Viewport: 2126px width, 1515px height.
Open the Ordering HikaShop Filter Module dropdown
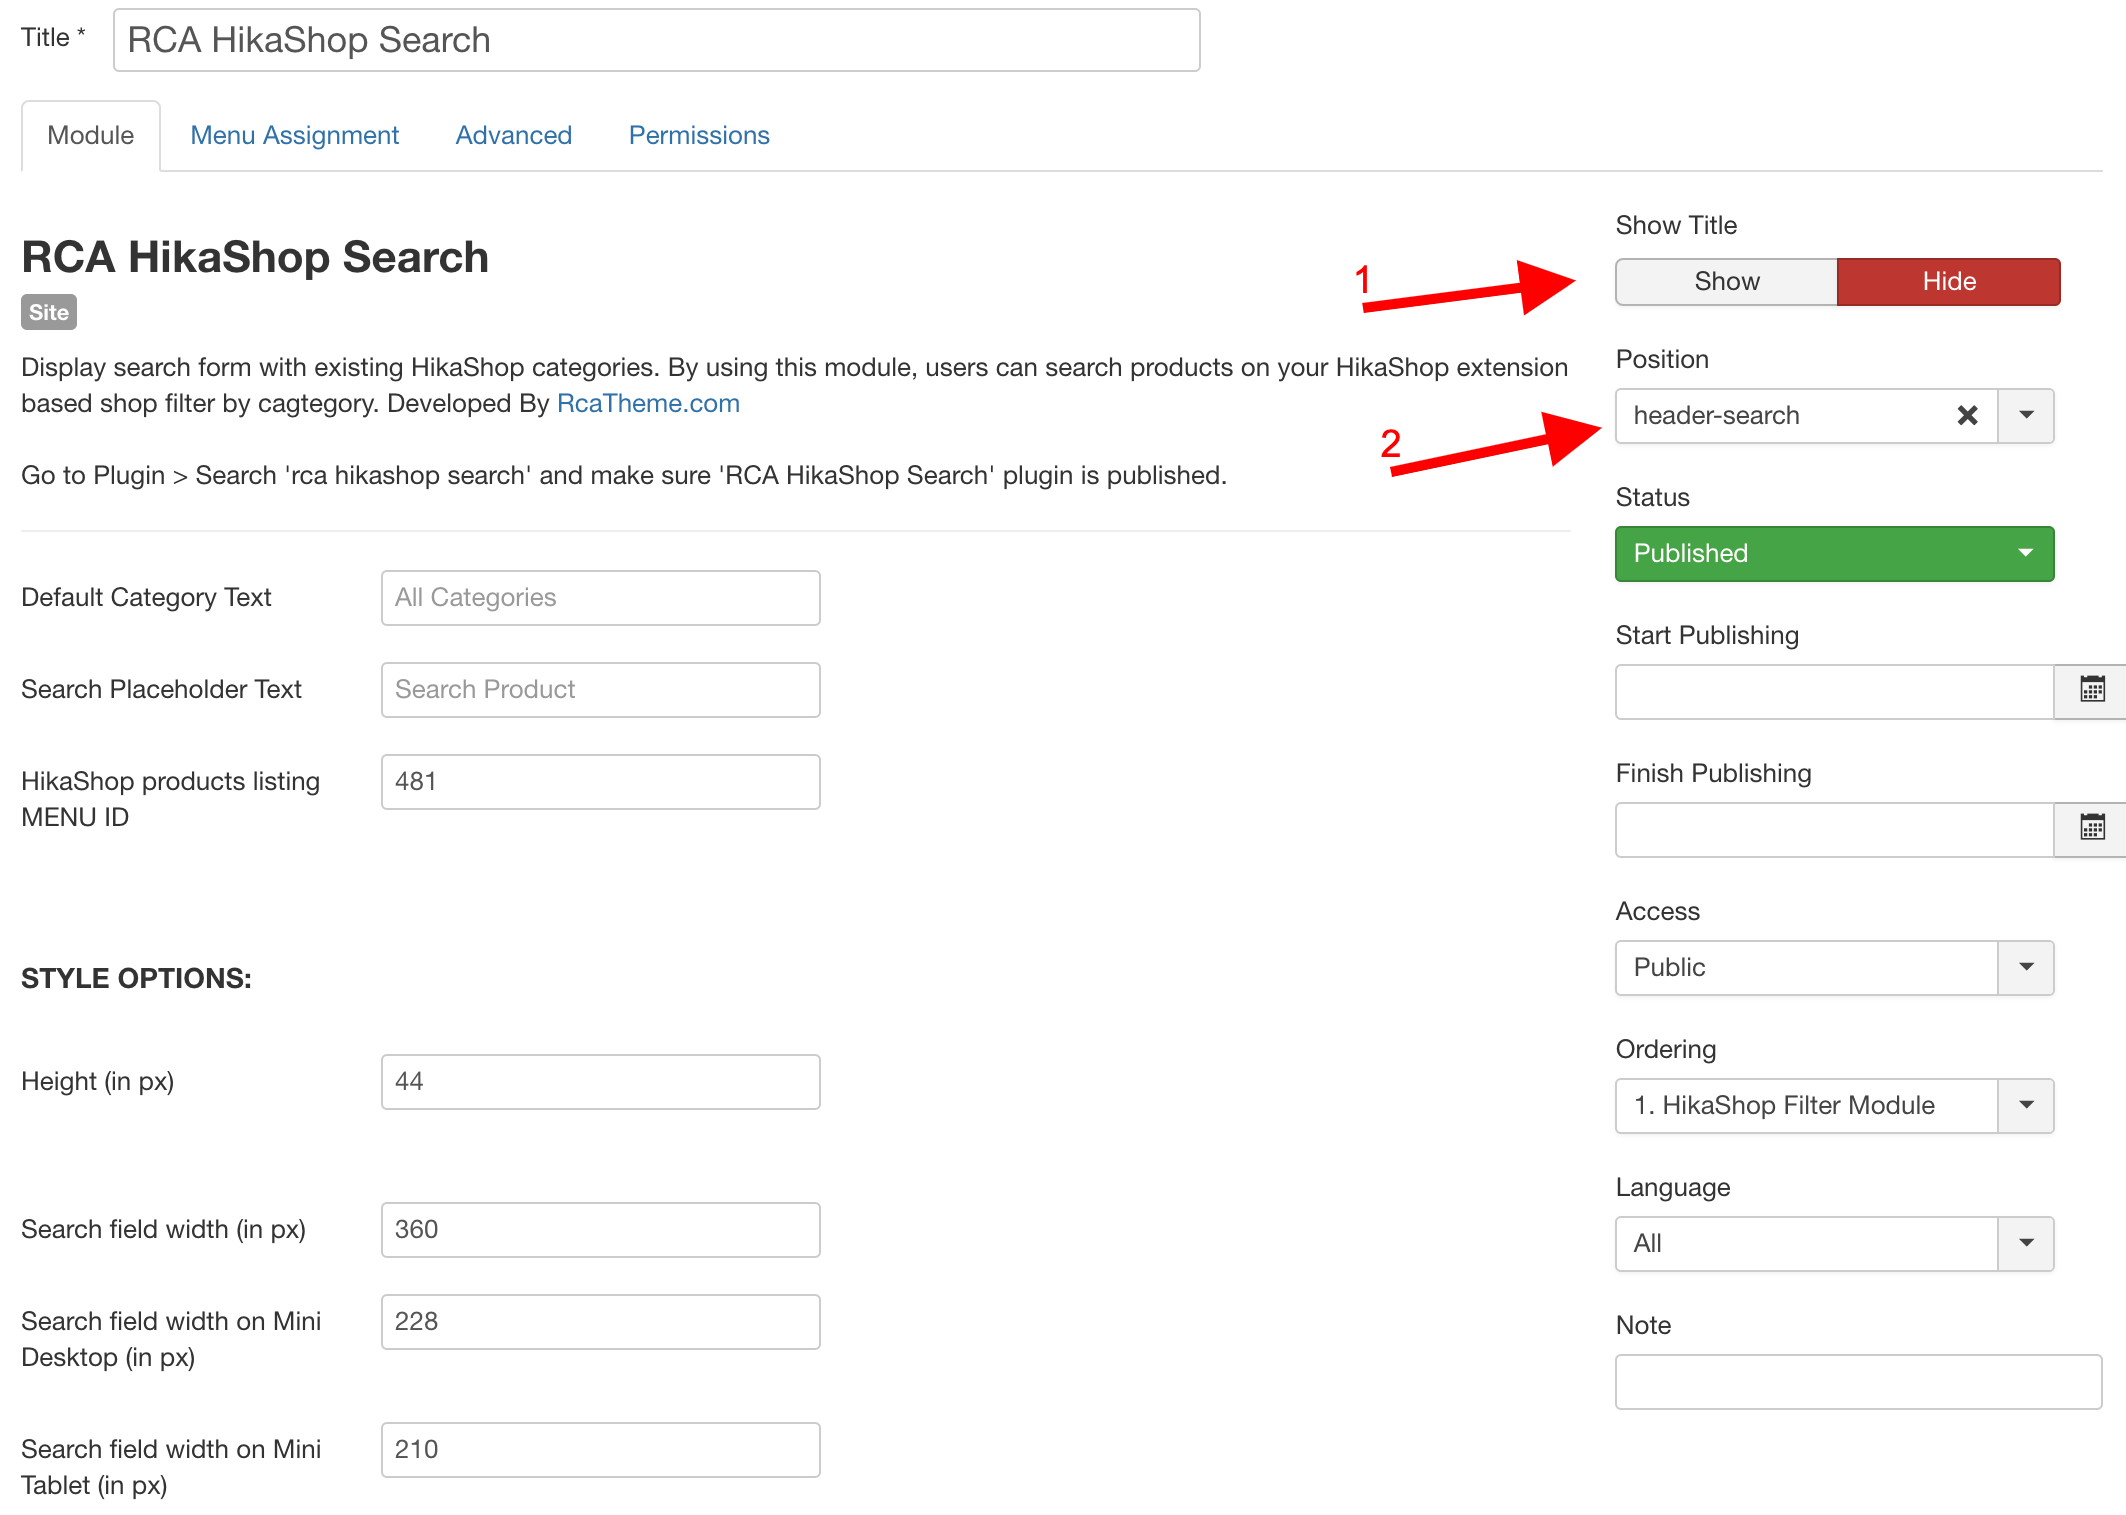click(1834, 1105)
